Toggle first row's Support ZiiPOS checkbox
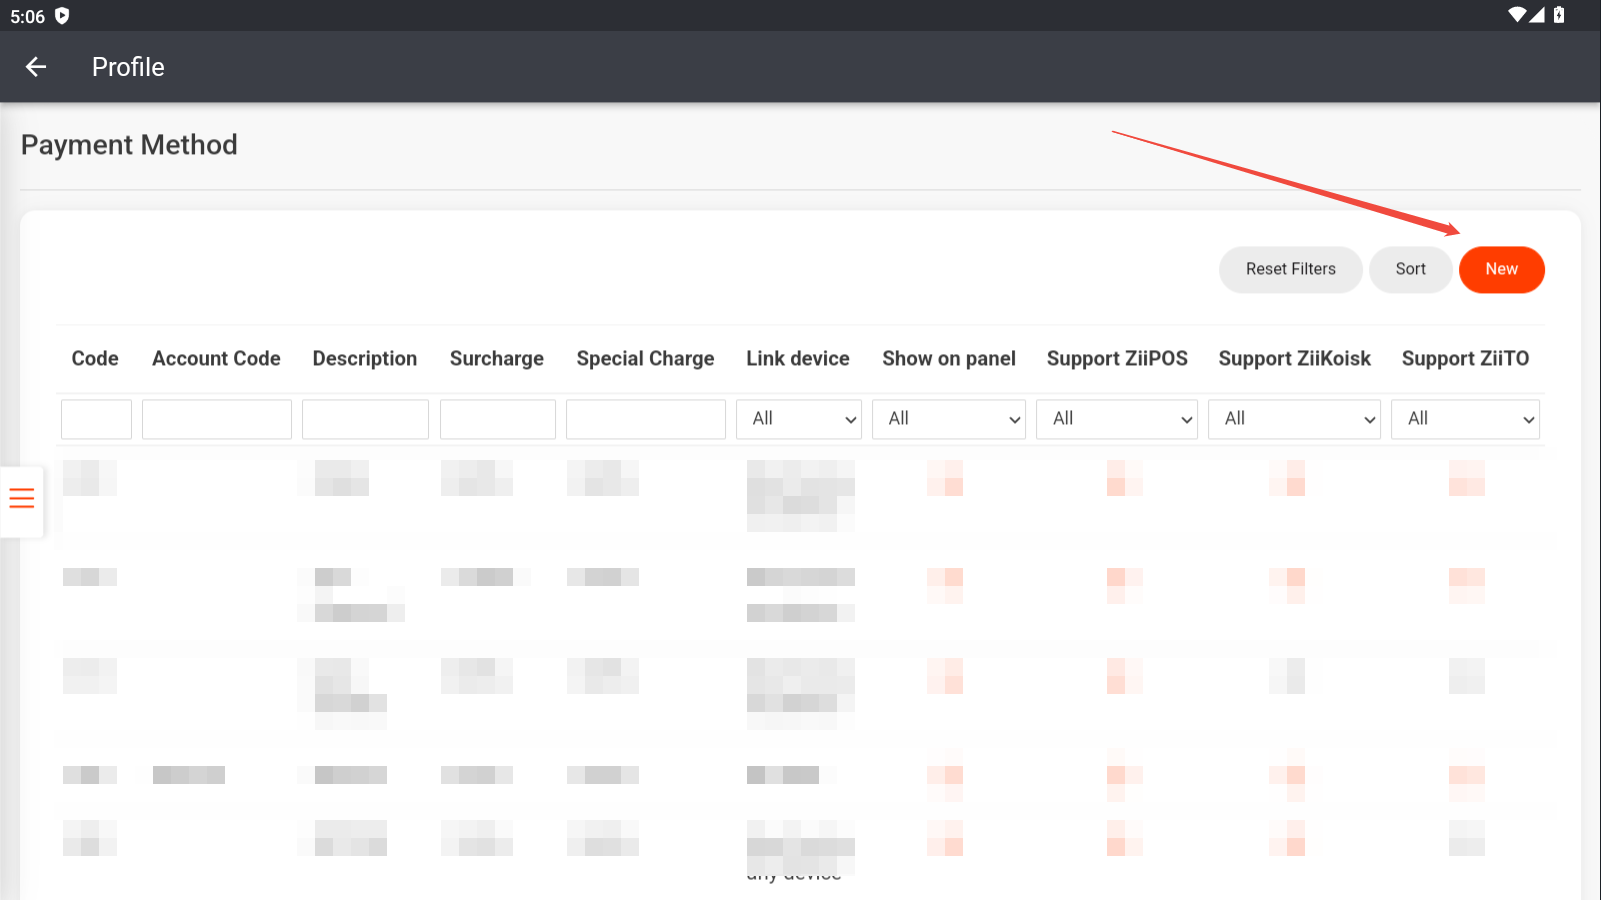 pyautogui.click(x=1124, y=478)
